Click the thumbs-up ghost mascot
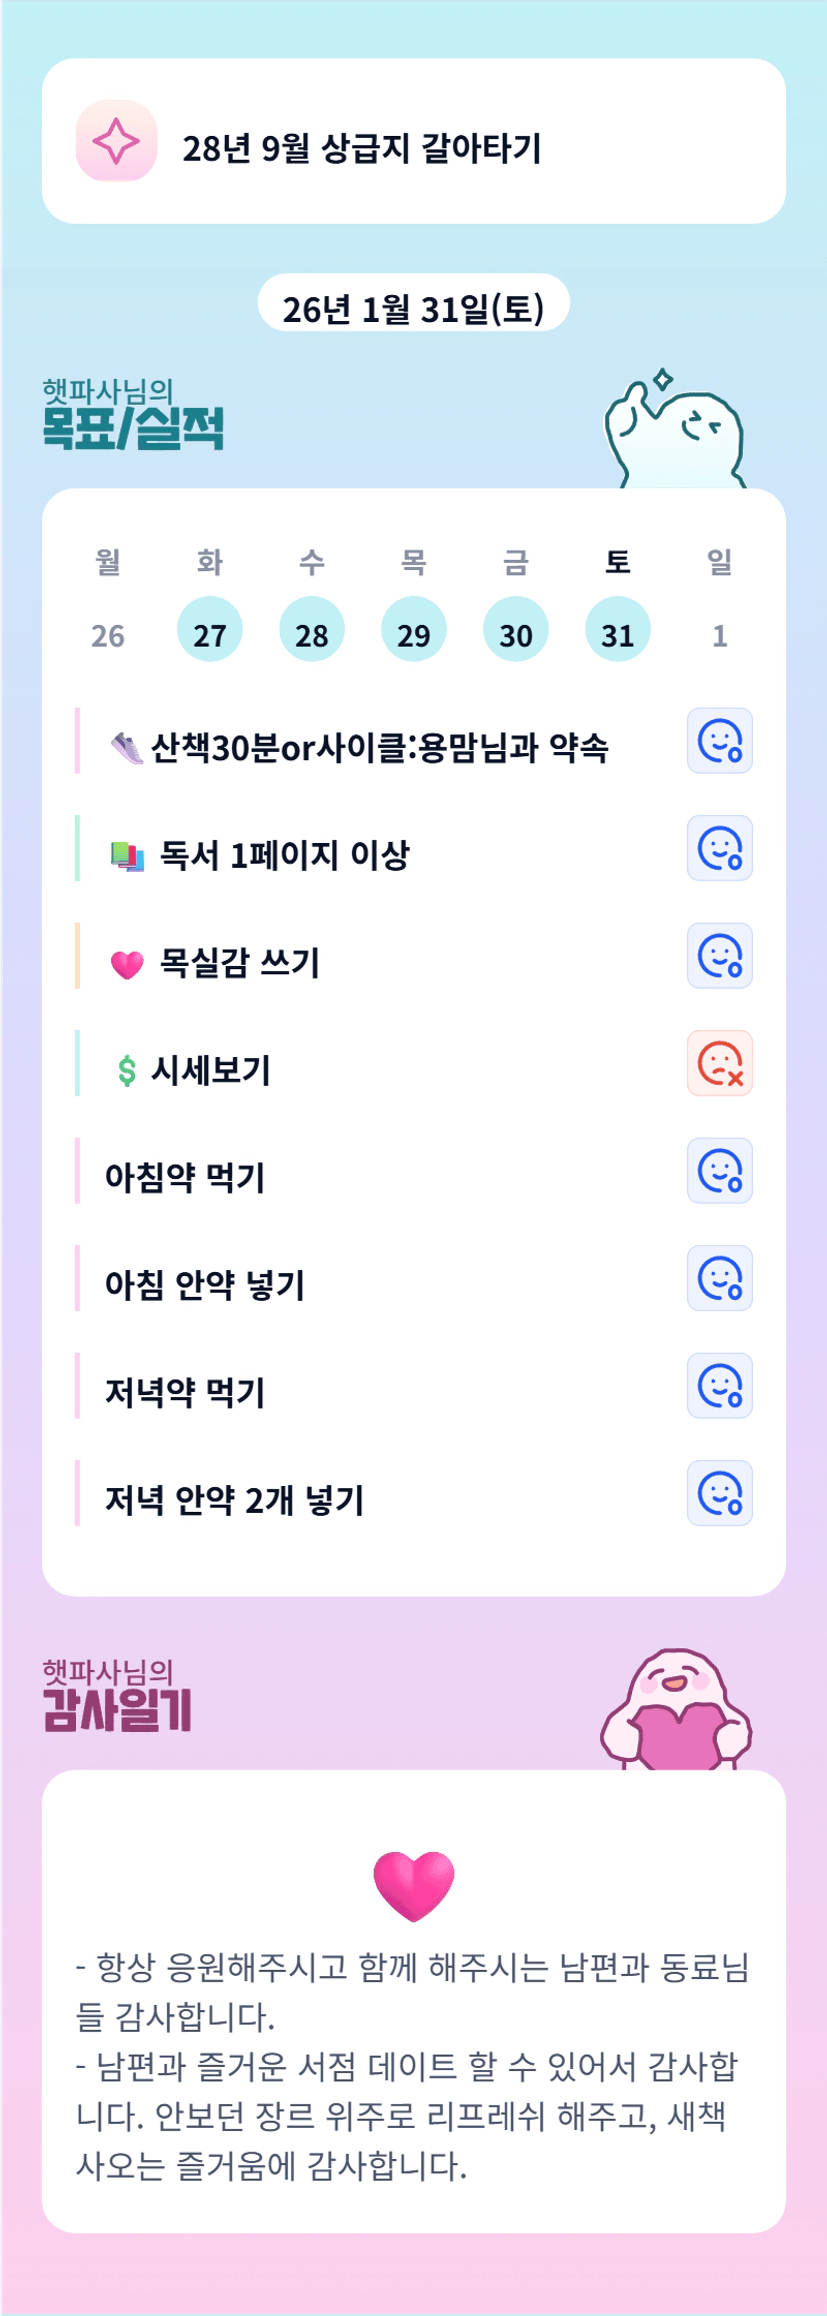 [674, 432]
